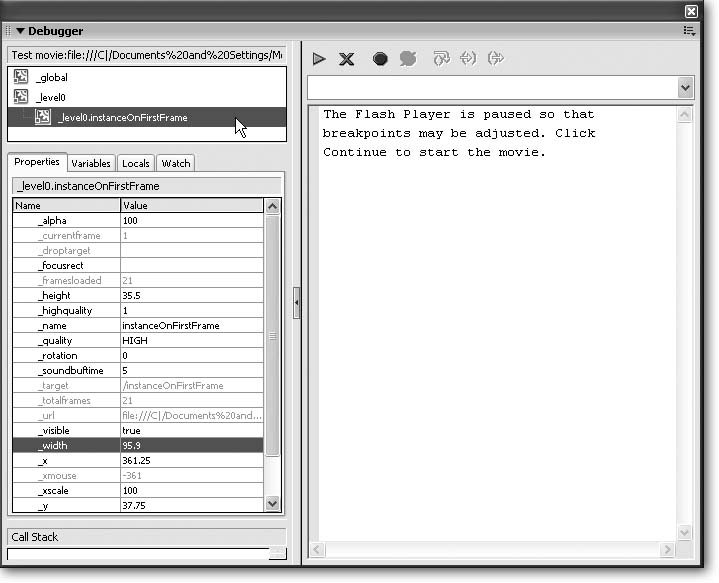Viewport: 719px width, 583px height.
Task: Open the script selection dropdown
Action: click(x=685, y=89)
